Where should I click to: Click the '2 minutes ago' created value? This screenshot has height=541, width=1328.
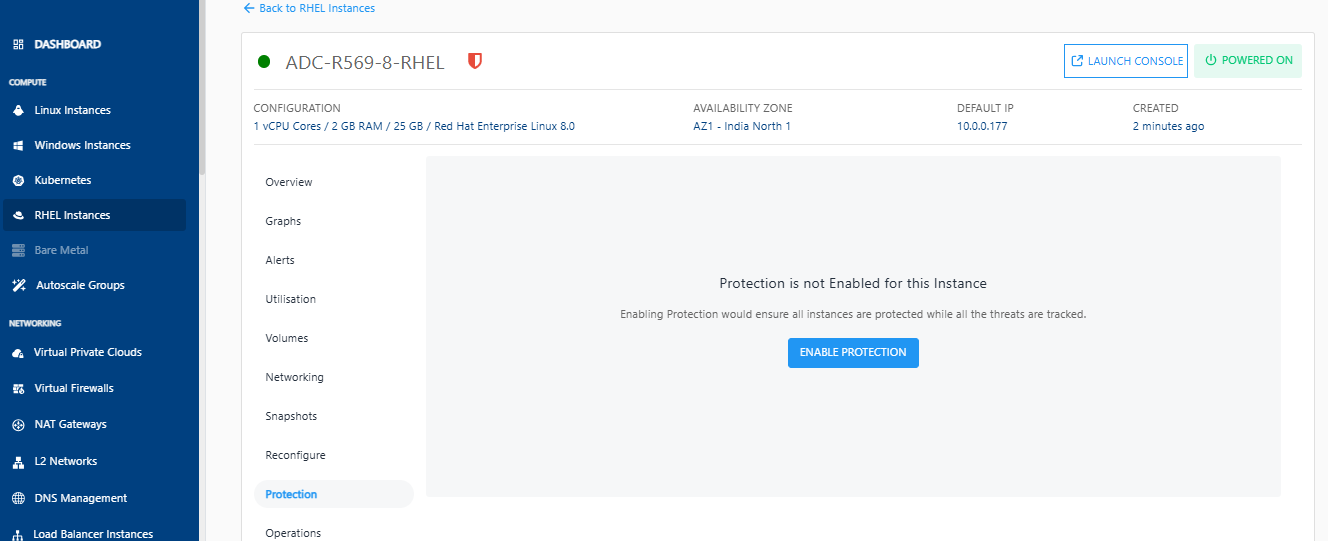[1168, 127]
